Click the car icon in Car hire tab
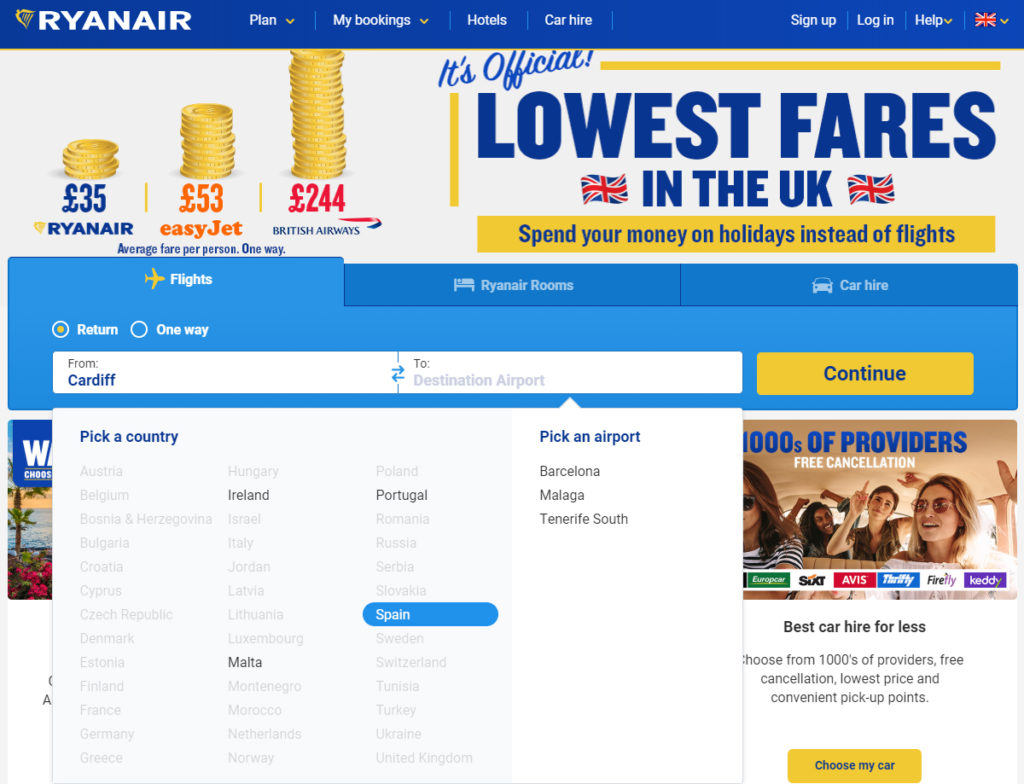The height and width of the screenshot is (784, 1024). click(822, 286)
